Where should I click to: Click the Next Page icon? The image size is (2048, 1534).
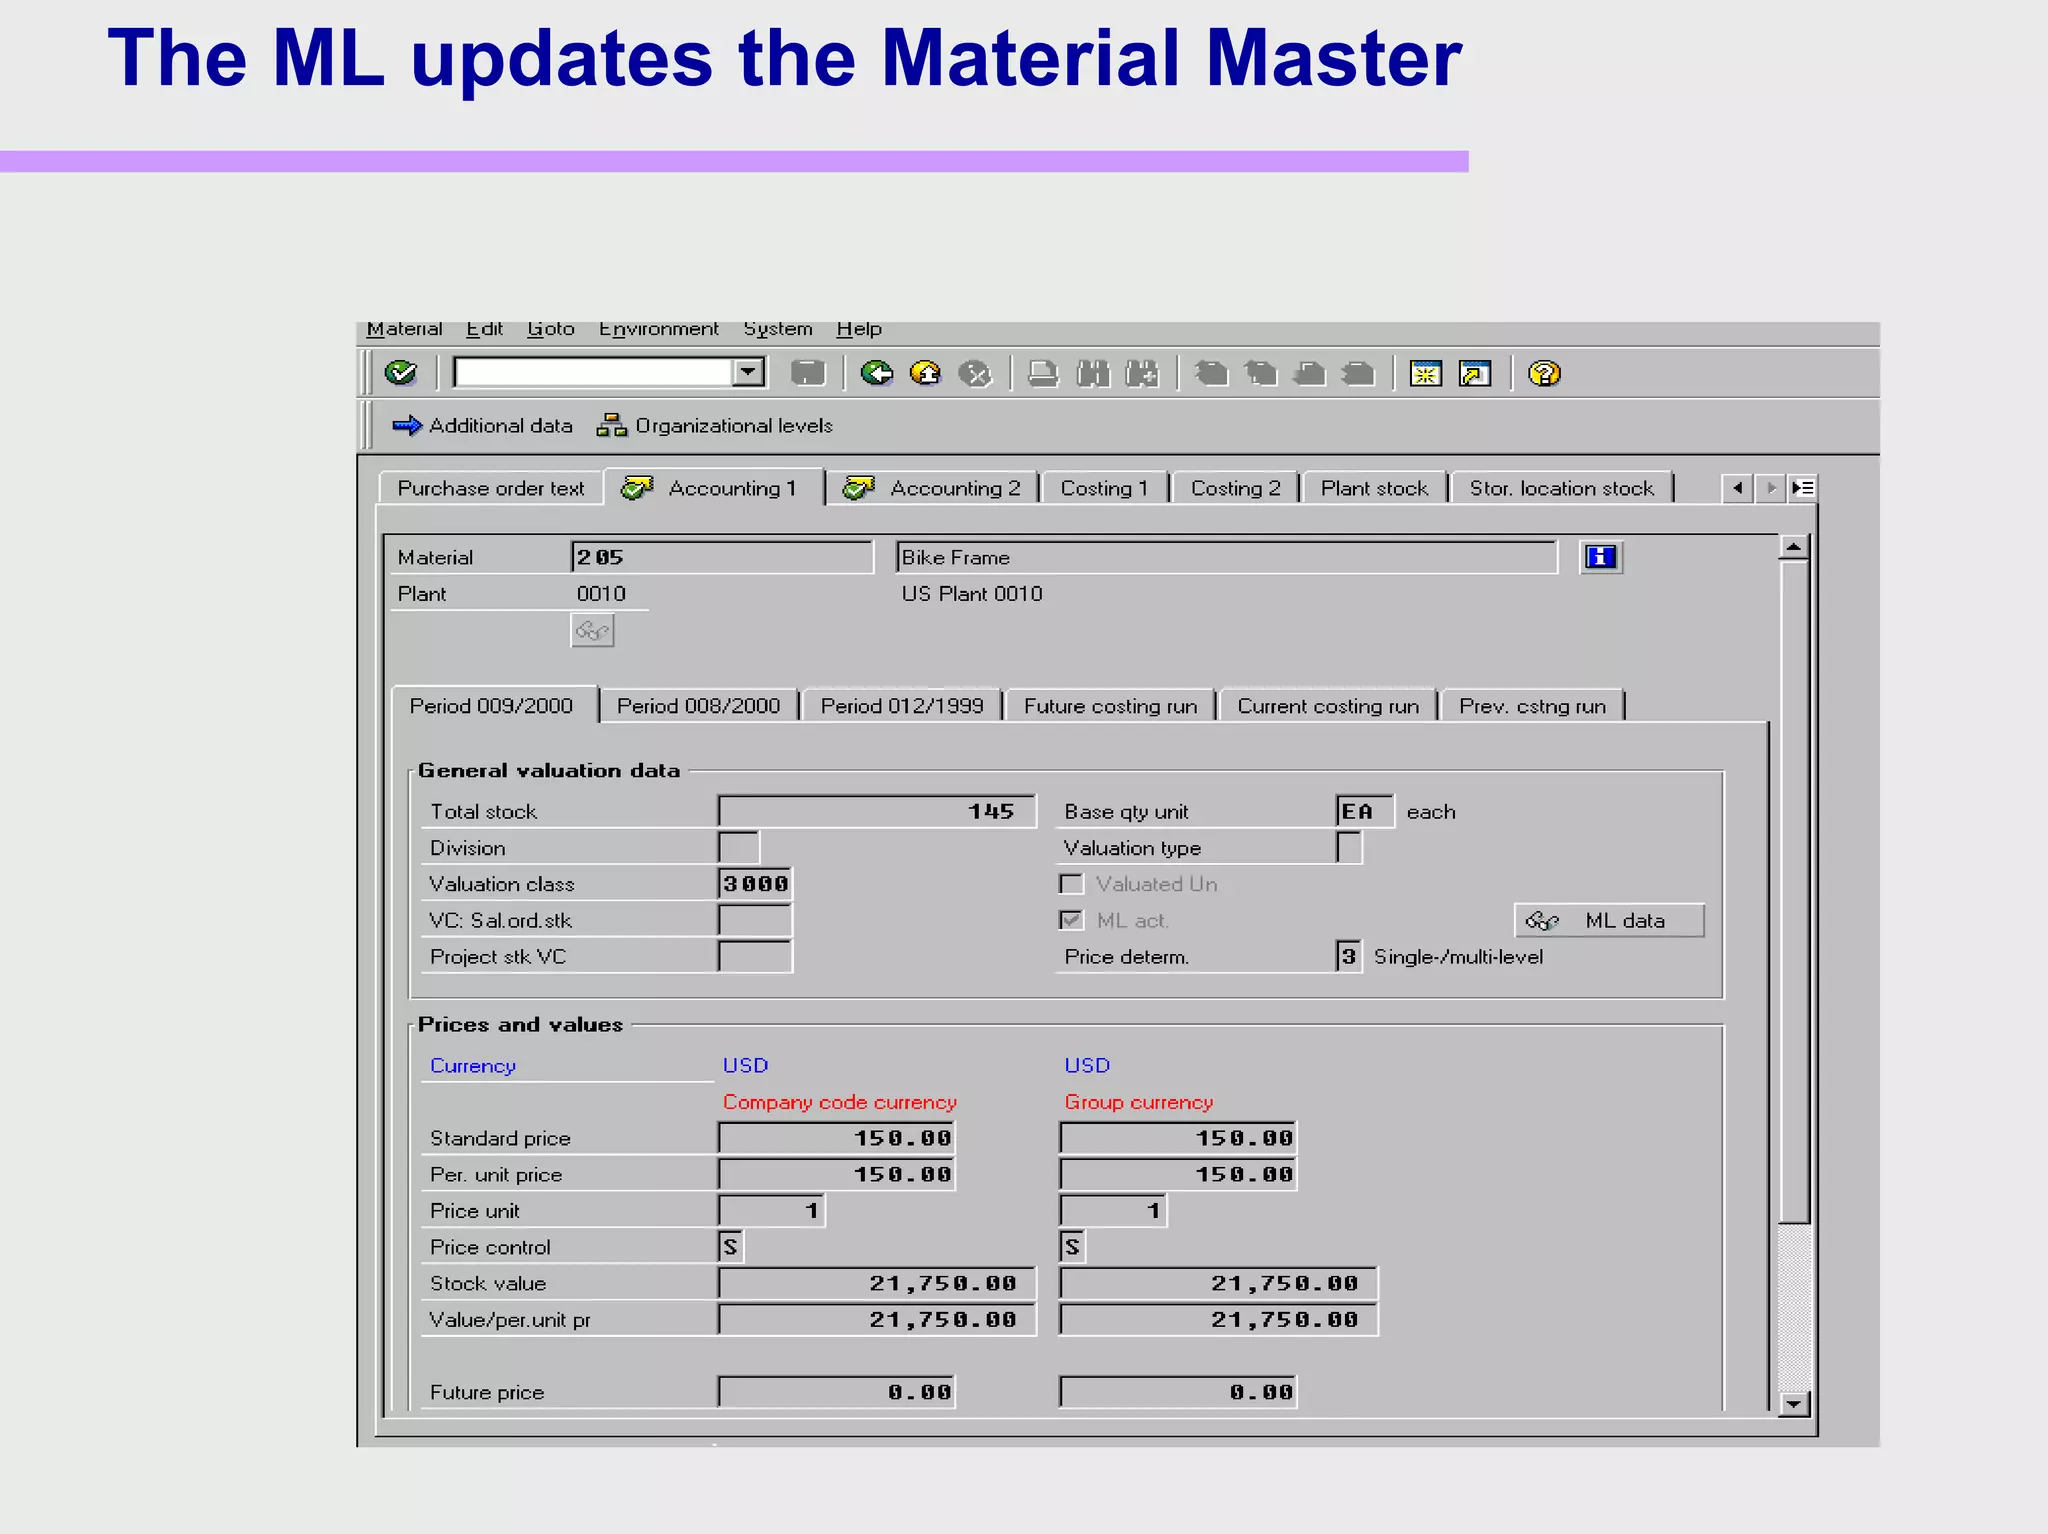tap(1309, 373)
